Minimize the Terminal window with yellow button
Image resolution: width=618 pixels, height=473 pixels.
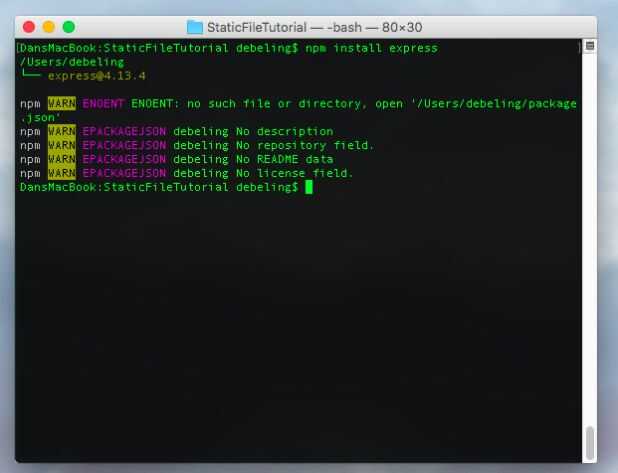coord(48,27)
